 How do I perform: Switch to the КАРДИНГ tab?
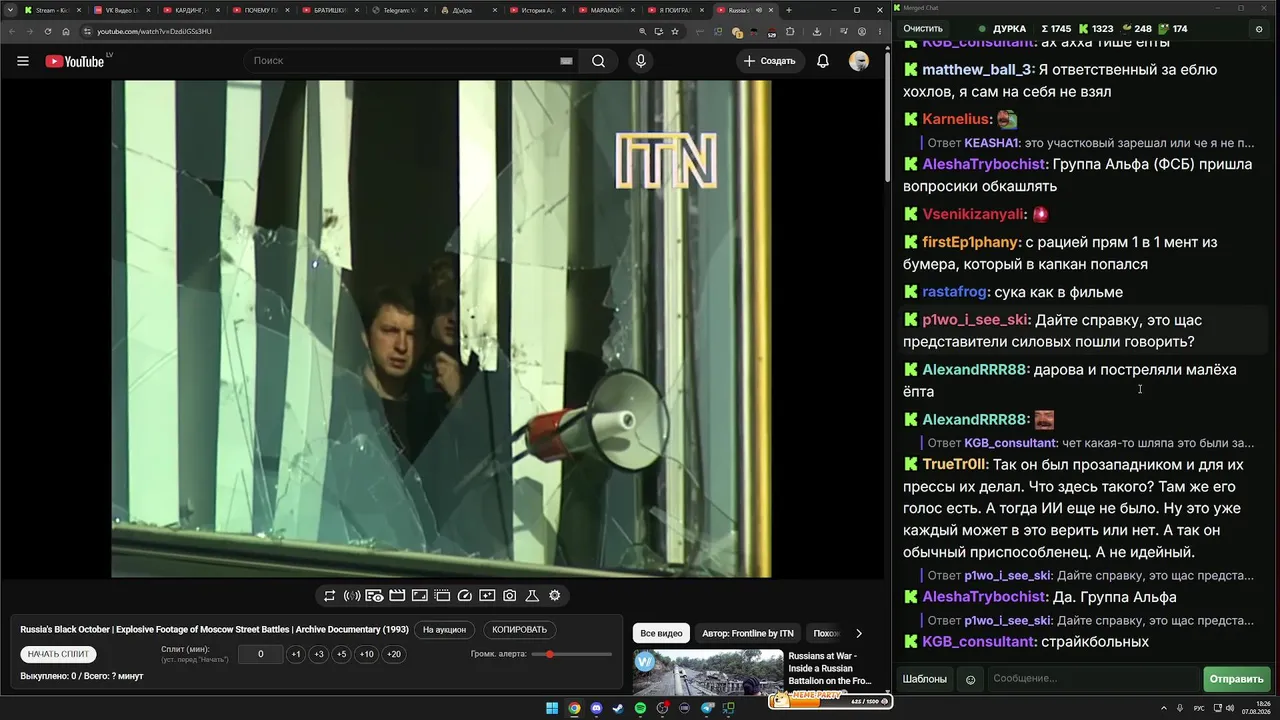pos(190,10)
